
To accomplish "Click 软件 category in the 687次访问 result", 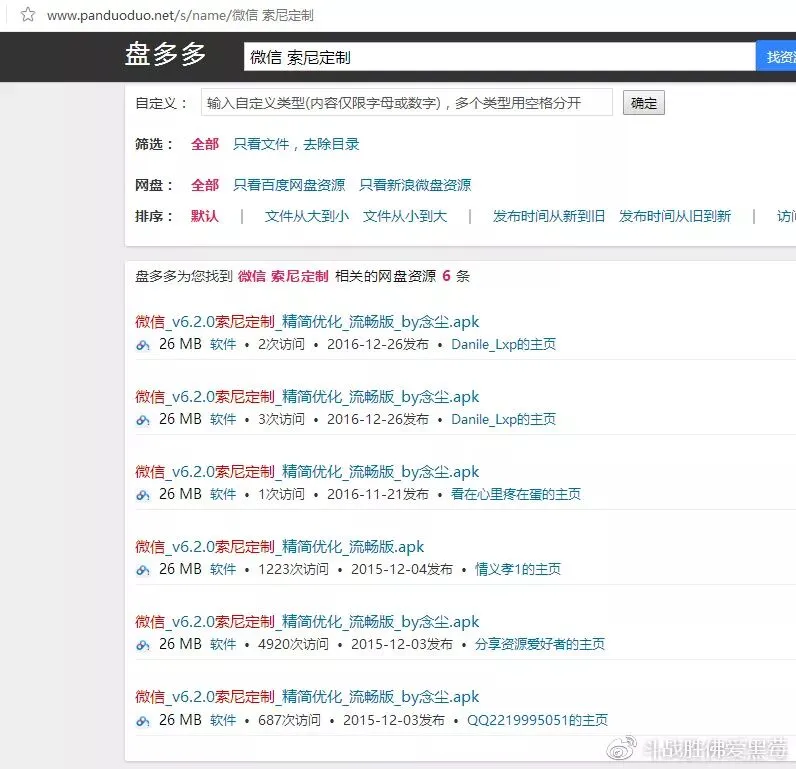I will pos(223,720).
